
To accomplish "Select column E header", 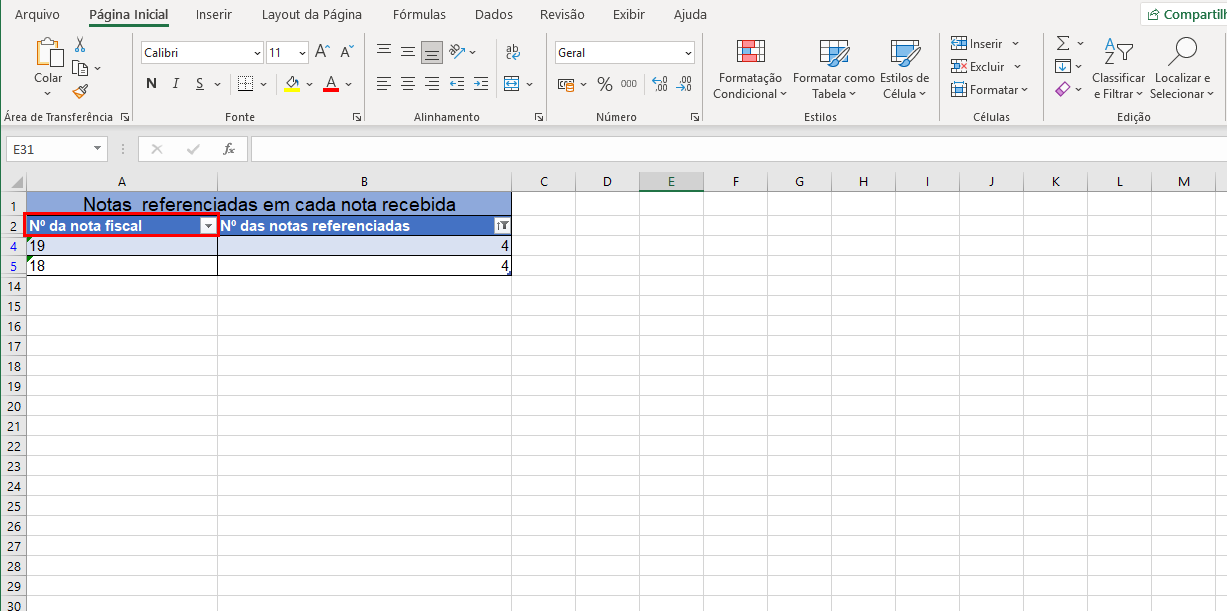I will point(671,181).
